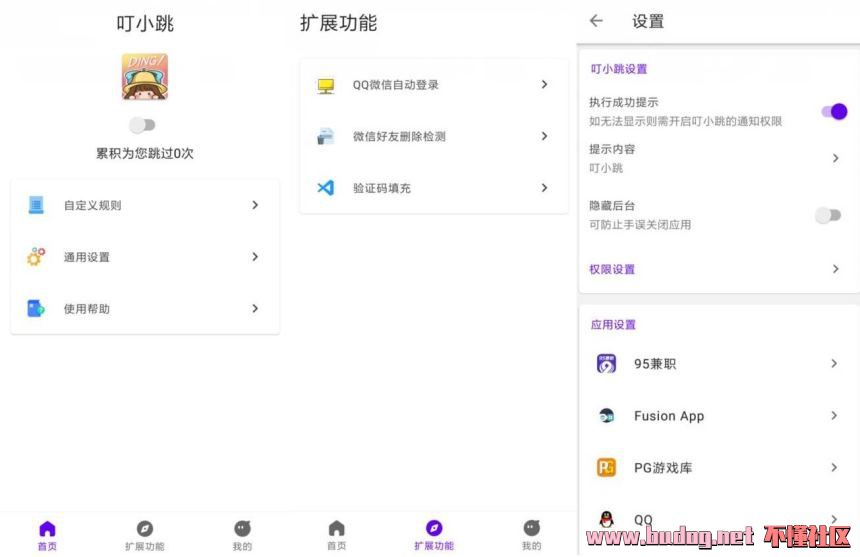Toggle the main 叮小跳 service switch
This screenshot has height=557, width=860.
(x=142, y=125)
